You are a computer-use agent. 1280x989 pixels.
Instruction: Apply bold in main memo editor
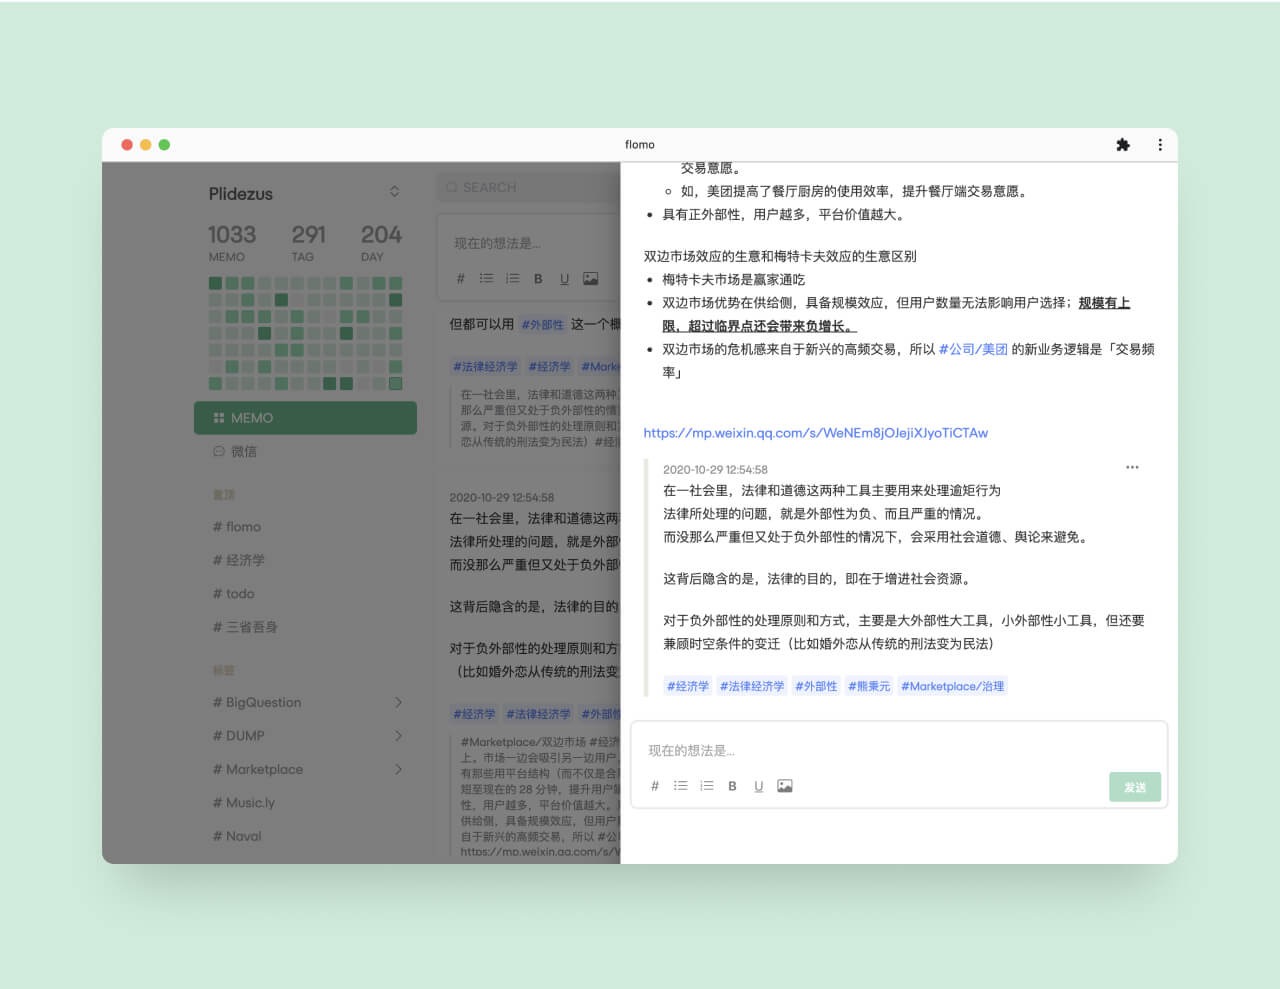(x=538, y=279)
